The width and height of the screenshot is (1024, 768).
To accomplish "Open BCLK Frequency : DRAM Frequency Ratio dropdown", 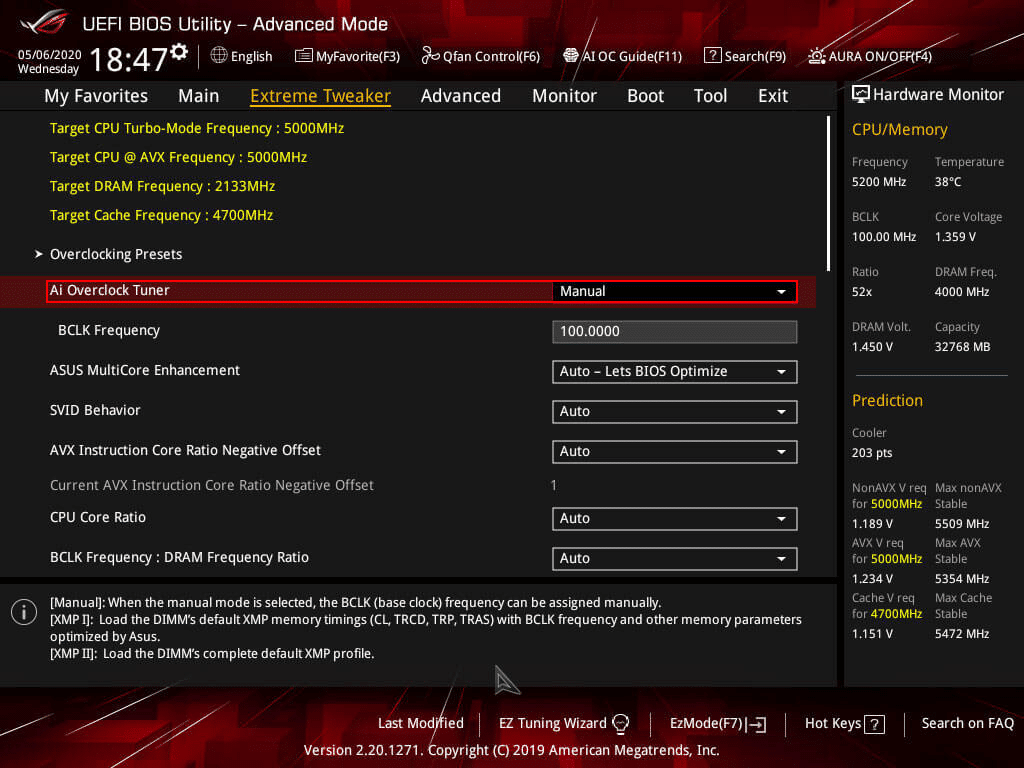I will tap(674, 558).
